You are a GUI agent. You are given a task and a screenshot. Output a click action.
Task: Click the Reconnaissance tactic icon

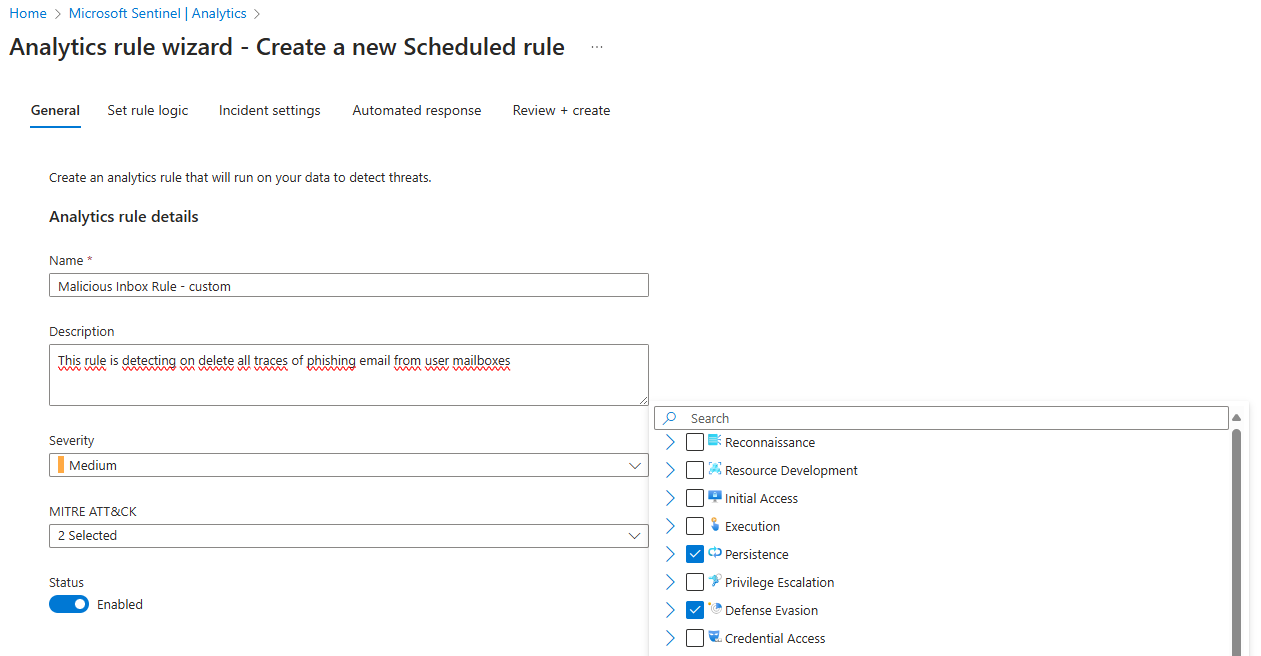coord(714,441)
